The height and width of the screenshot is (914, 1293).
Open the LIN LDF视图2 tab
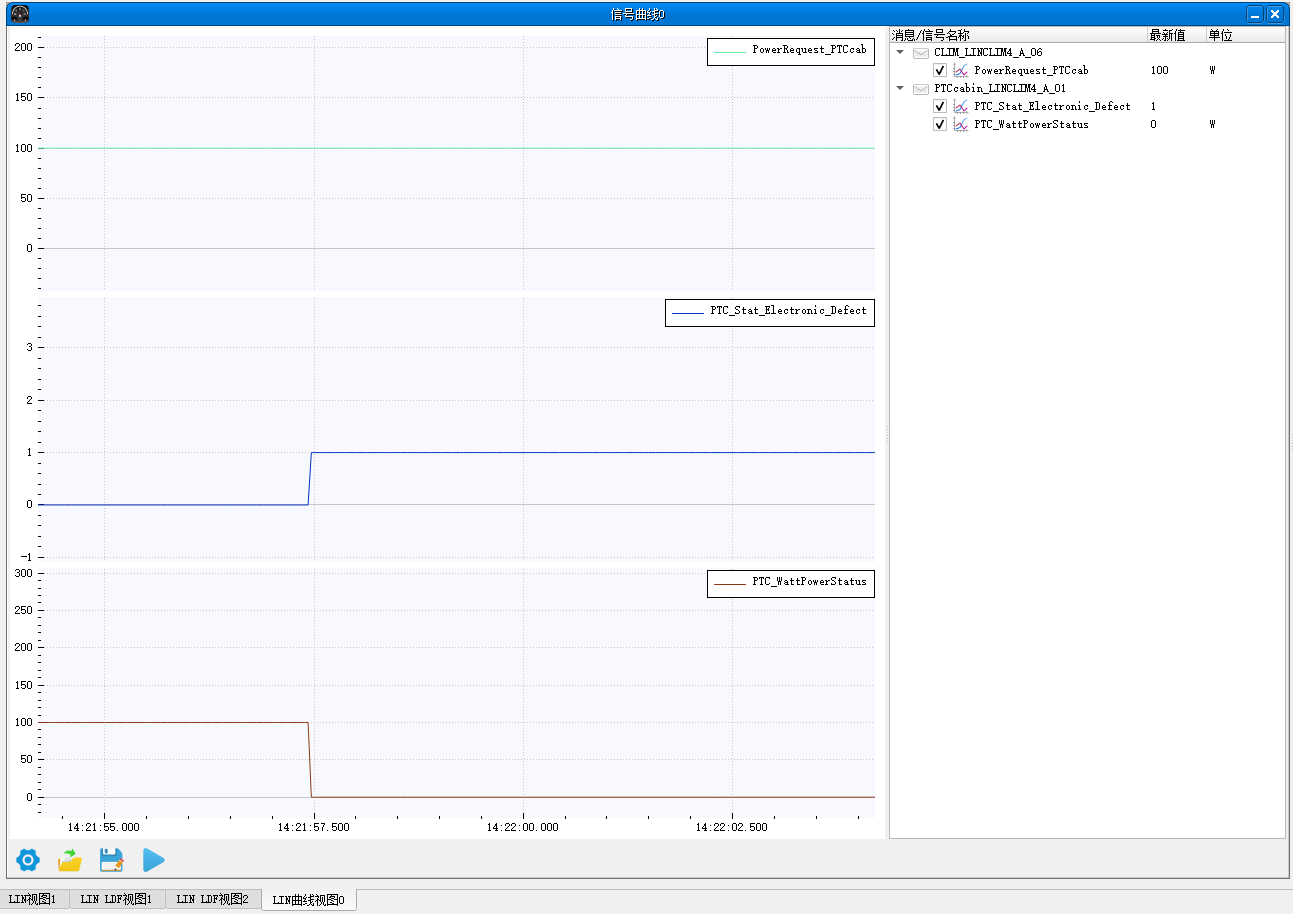click(x=213, y=899)
